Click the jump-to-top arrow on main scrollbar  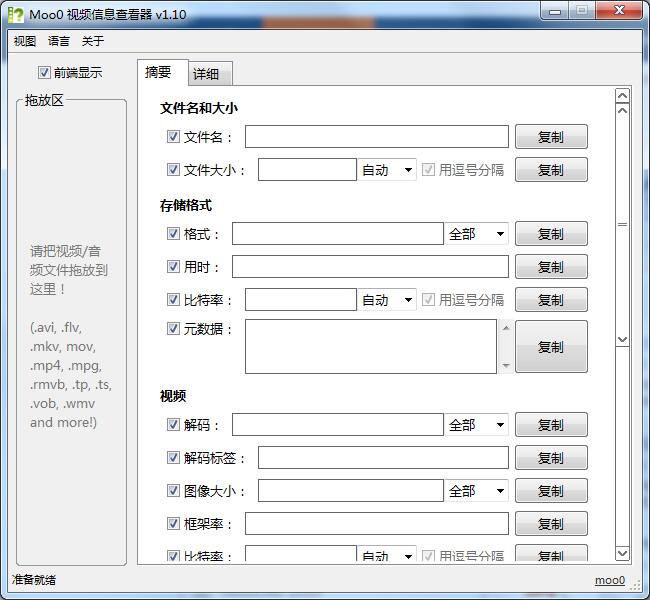(x=622, y=96)
